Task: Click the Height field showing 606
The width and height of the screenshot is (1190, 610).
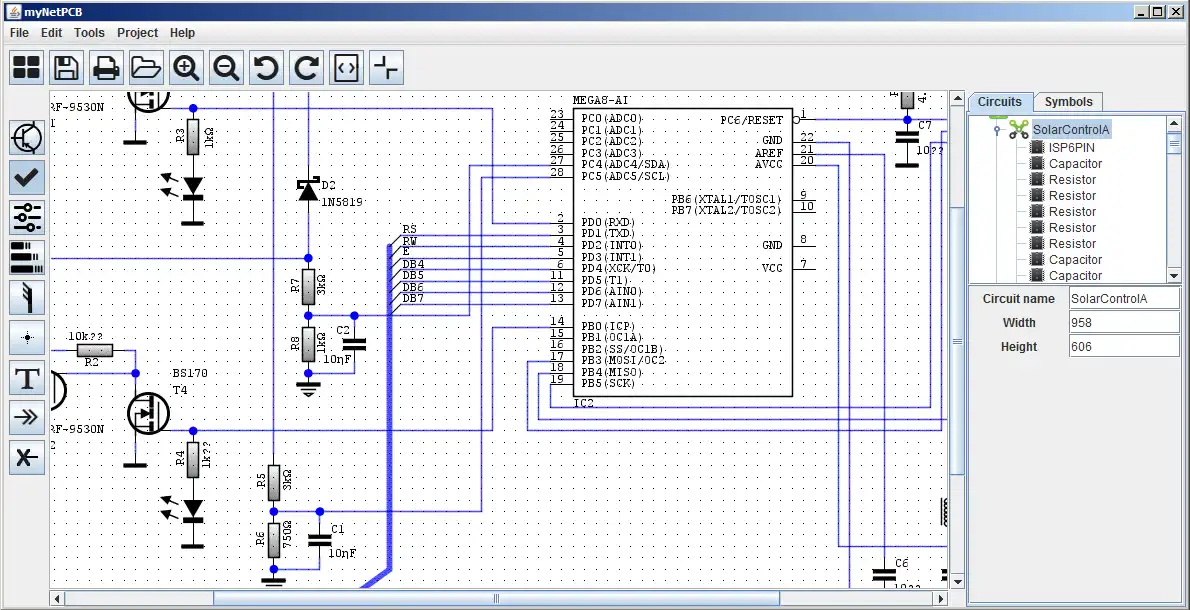Action: point(1124,347)
